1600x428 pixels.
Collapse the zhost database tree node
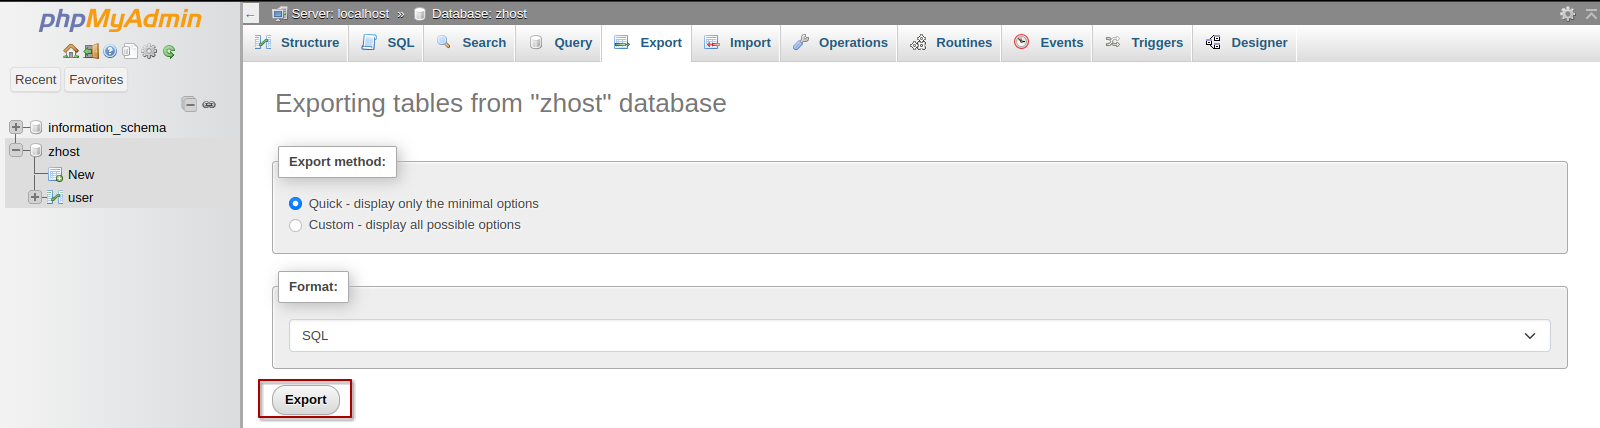(x=16, y=151)
